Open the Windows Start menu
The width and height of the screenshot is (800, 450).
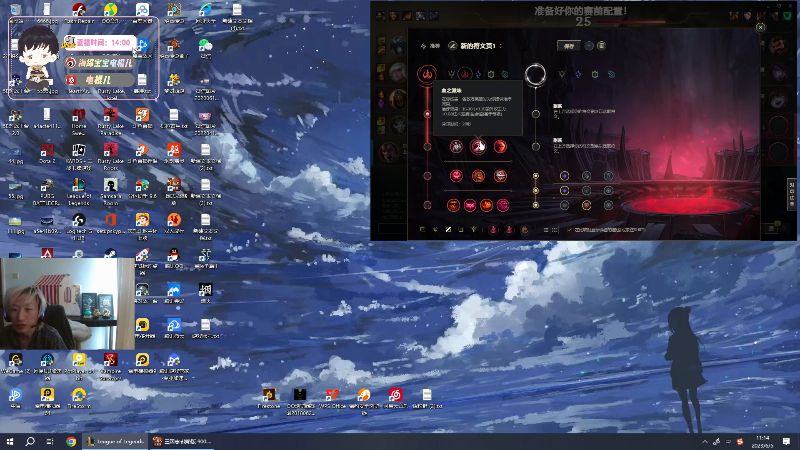coord(10,441)
